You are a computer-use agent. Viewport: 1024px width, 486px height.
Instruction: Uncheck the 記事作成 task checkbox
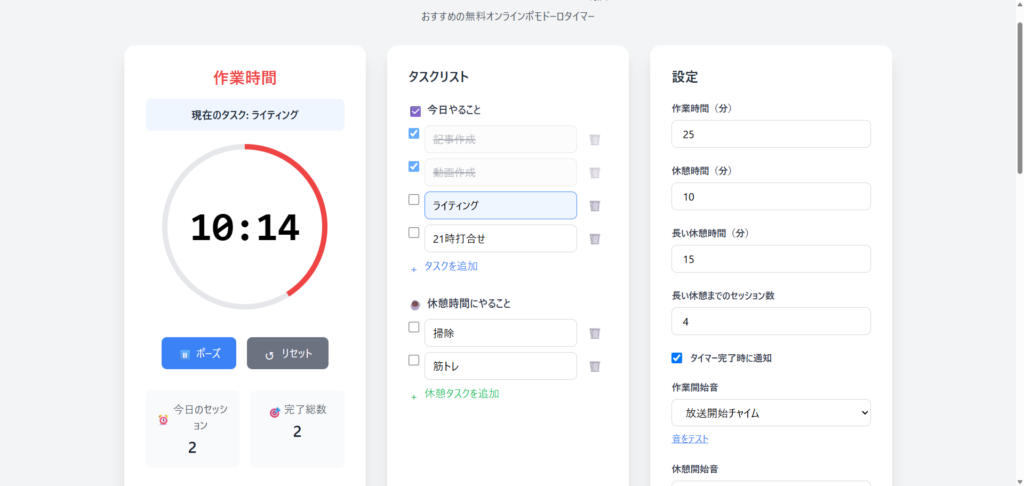pos(413,133)
